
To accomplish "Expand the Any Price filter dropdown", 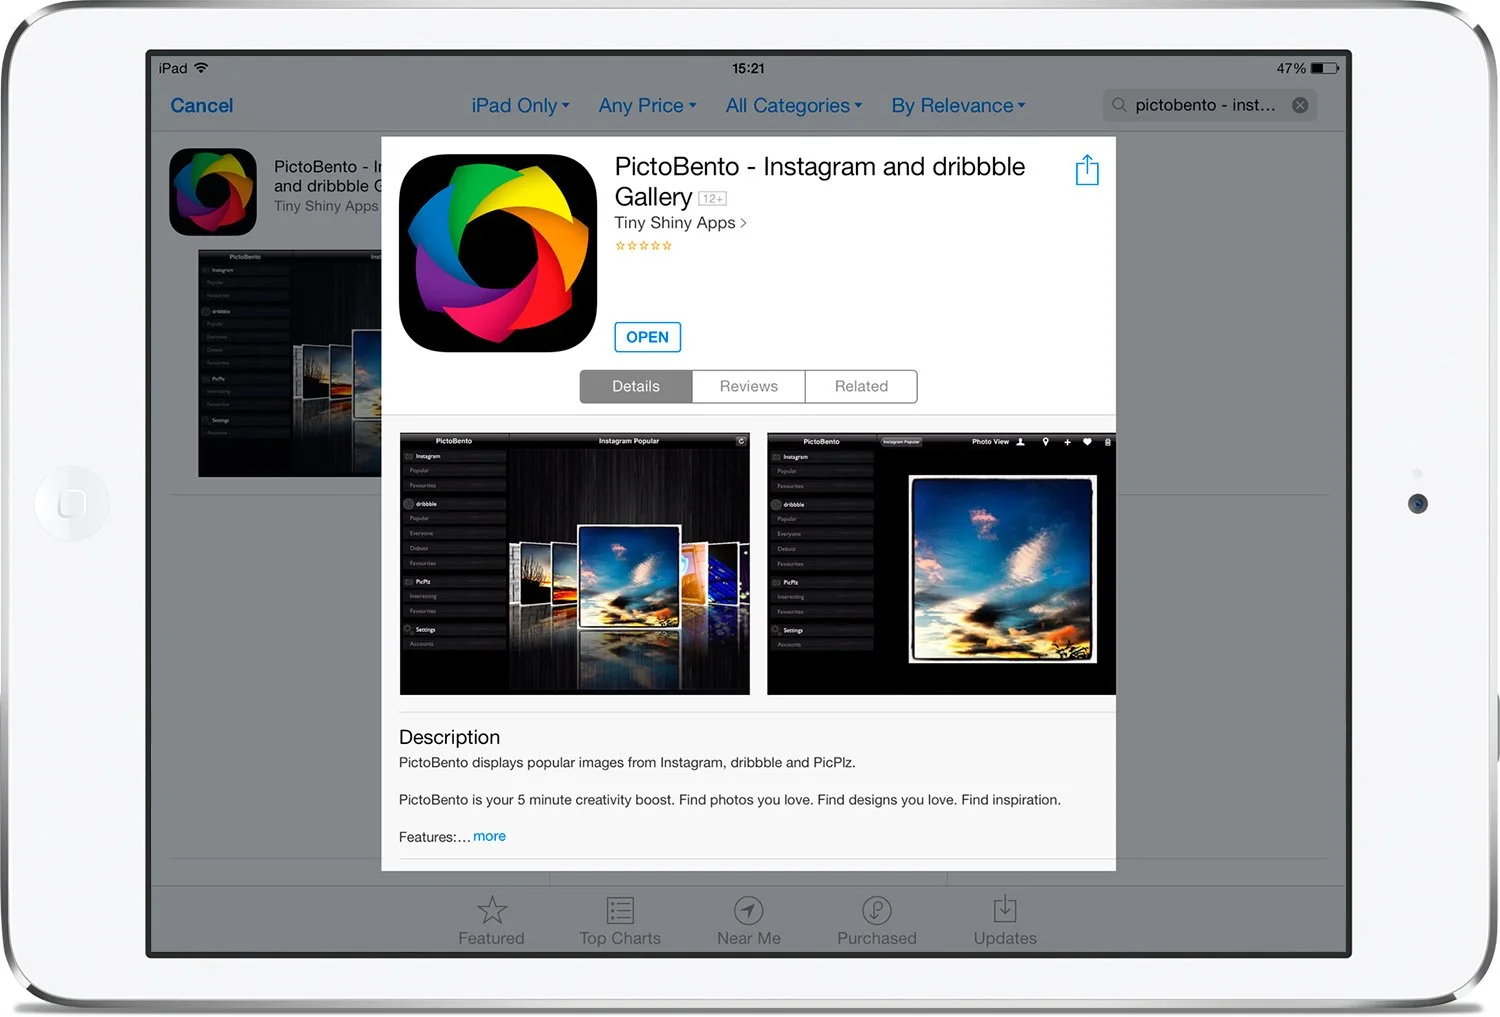I will point(647,105).
